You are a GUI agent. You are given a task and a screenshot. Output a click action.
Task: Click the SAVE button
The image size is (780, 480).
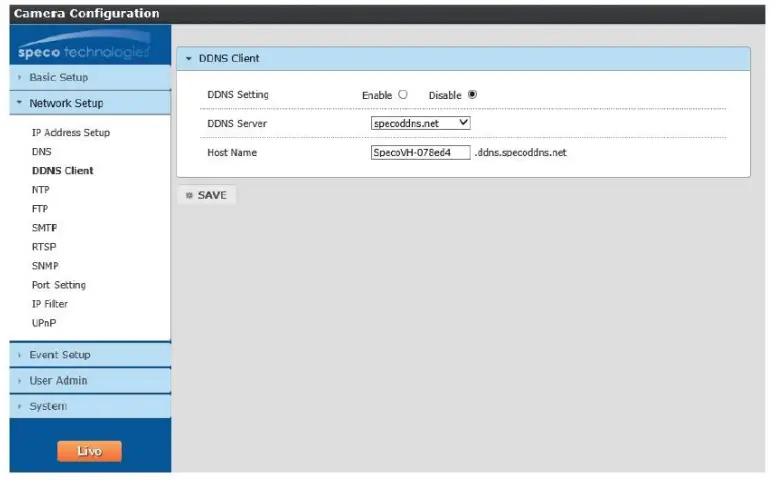[x=207, y=195]
